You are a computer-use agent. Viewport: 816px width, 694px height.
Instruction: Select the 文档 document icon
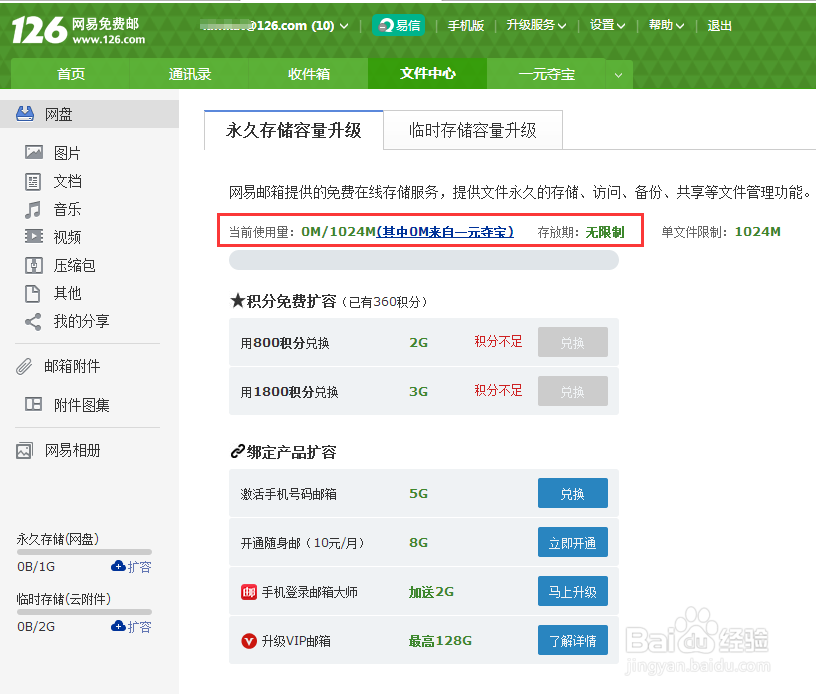(x=33, y=182)
